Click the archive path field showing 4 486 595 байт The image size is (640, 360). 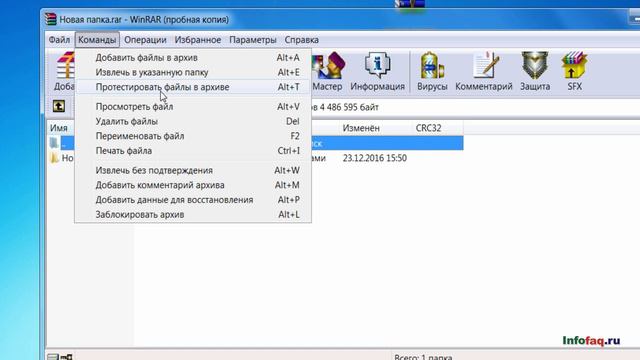[x=476, y=107]
